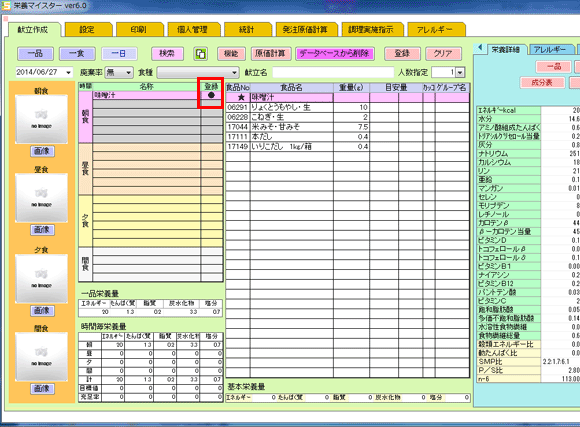The height and width of the screenshot is (427, 580).
Task: Toggle the 登録 dot for 味噌汁 row
Action: point(211,95)
